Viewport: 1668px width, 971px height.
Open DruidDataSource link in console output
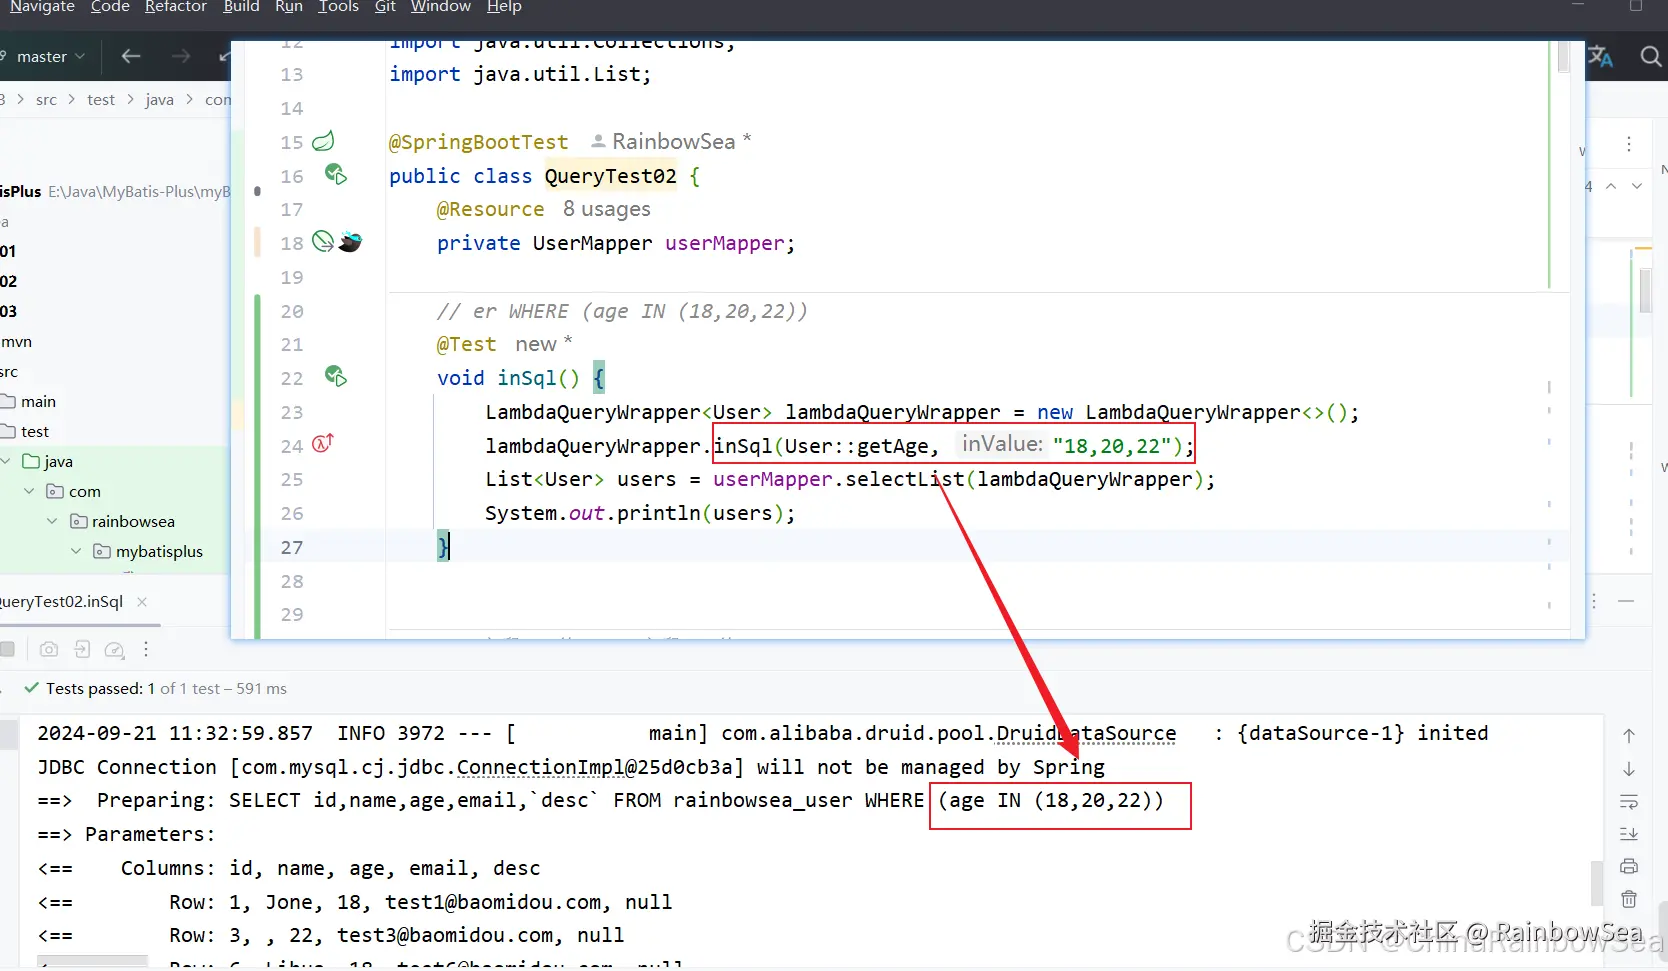tap(1086, 734)
